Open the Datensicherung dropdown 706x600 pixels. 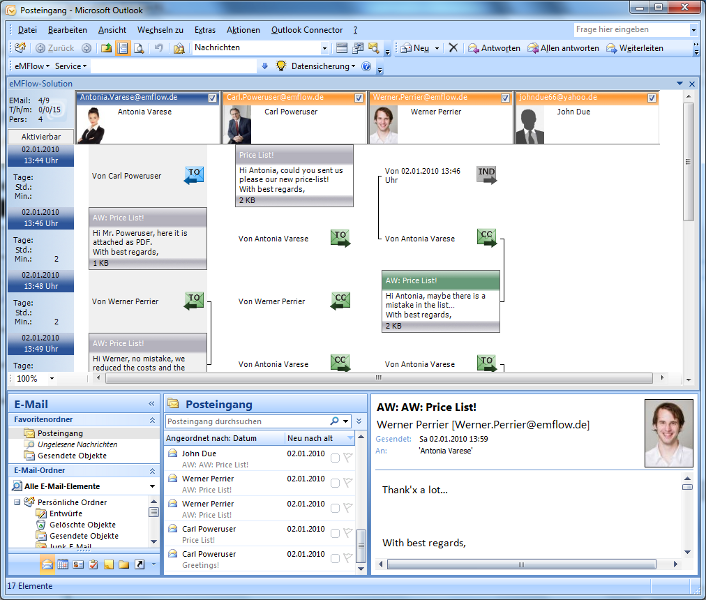(323, 66)
